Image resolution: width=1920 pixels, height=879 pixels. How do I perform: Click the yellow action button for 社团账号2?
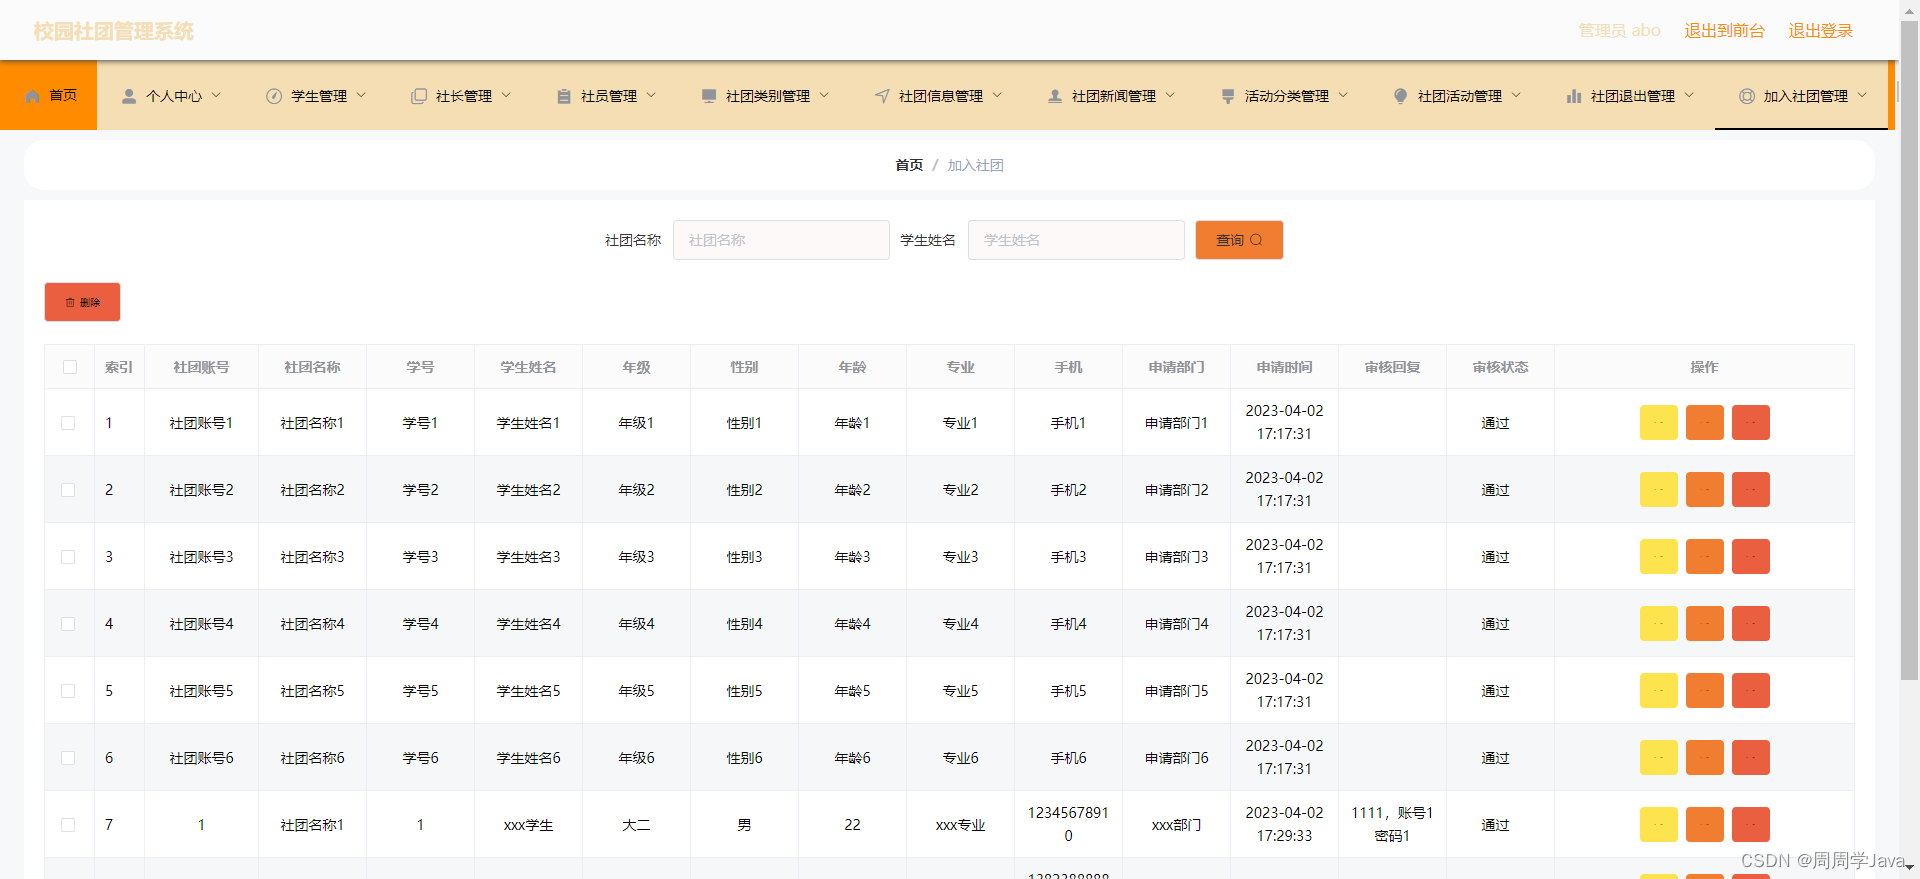pos(1658,490)
